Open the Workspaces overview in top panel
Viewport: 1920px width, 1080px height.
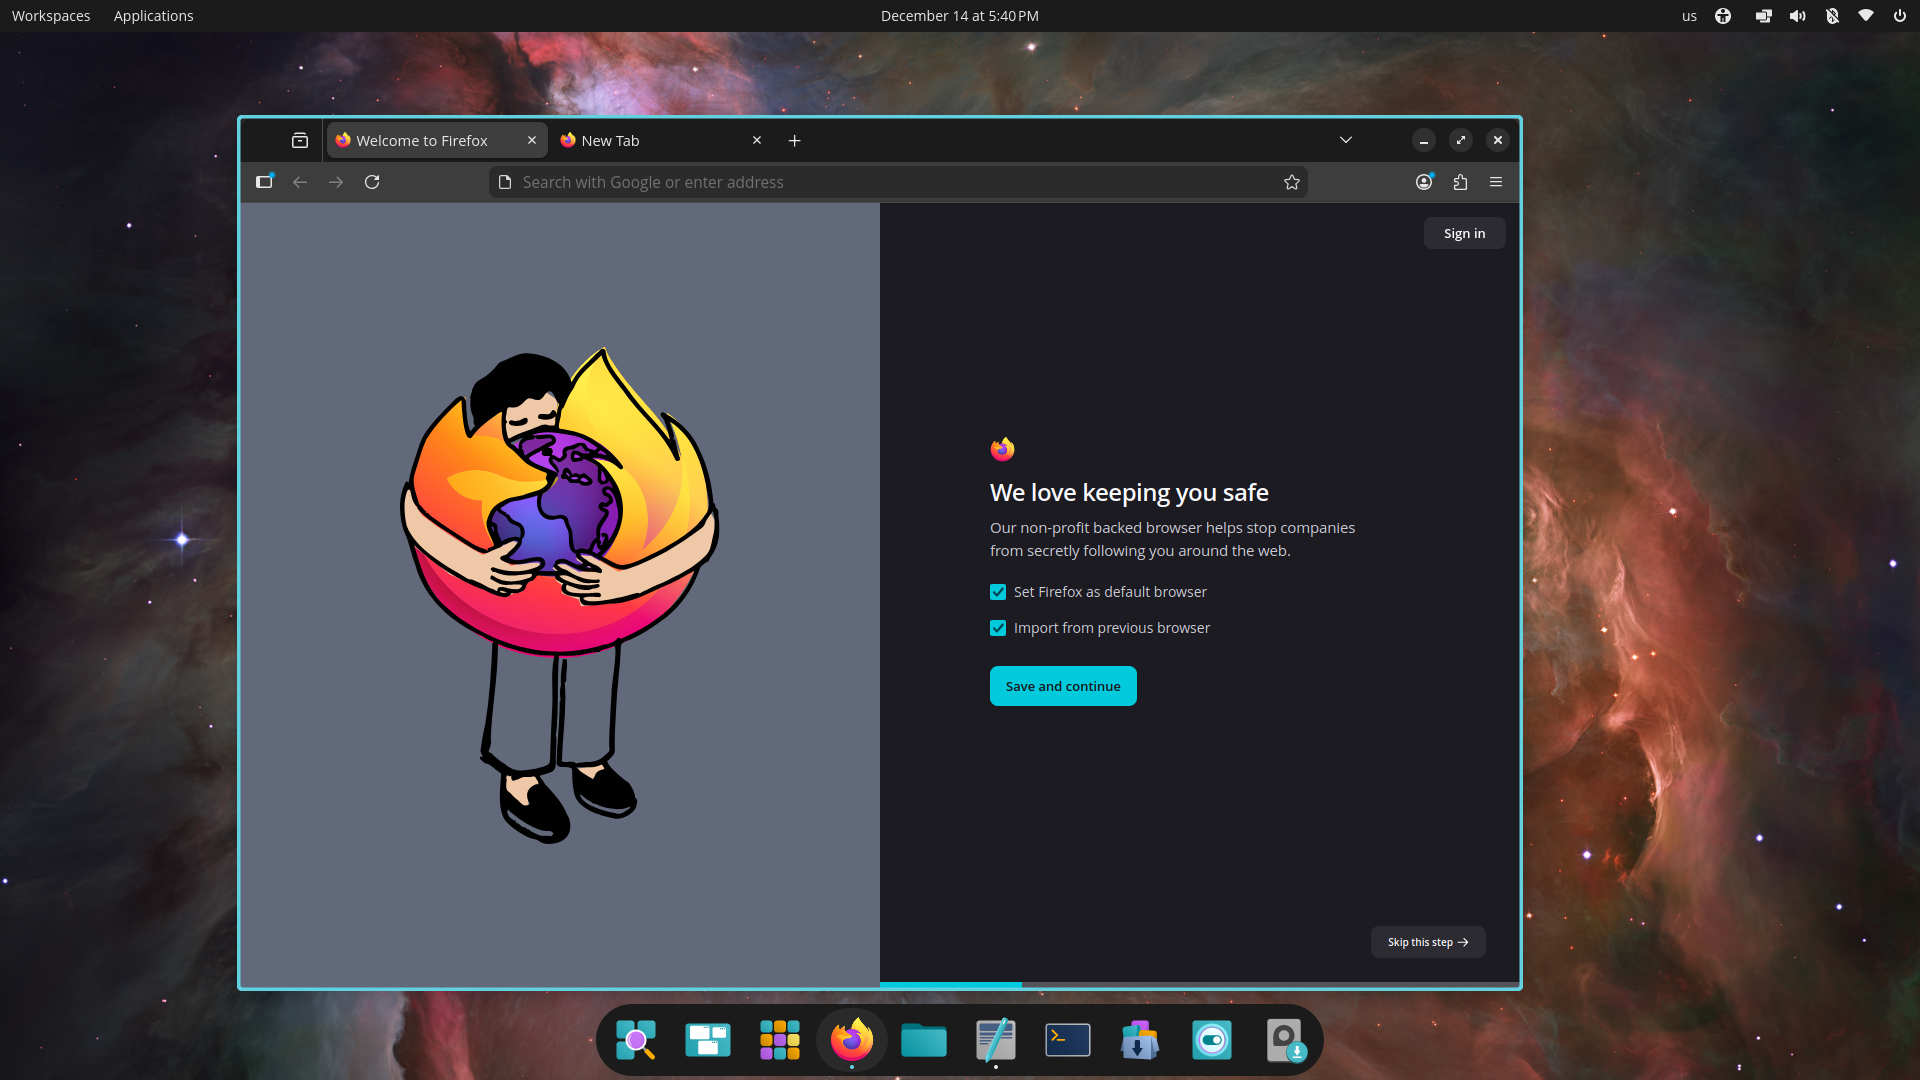(51, 16)
